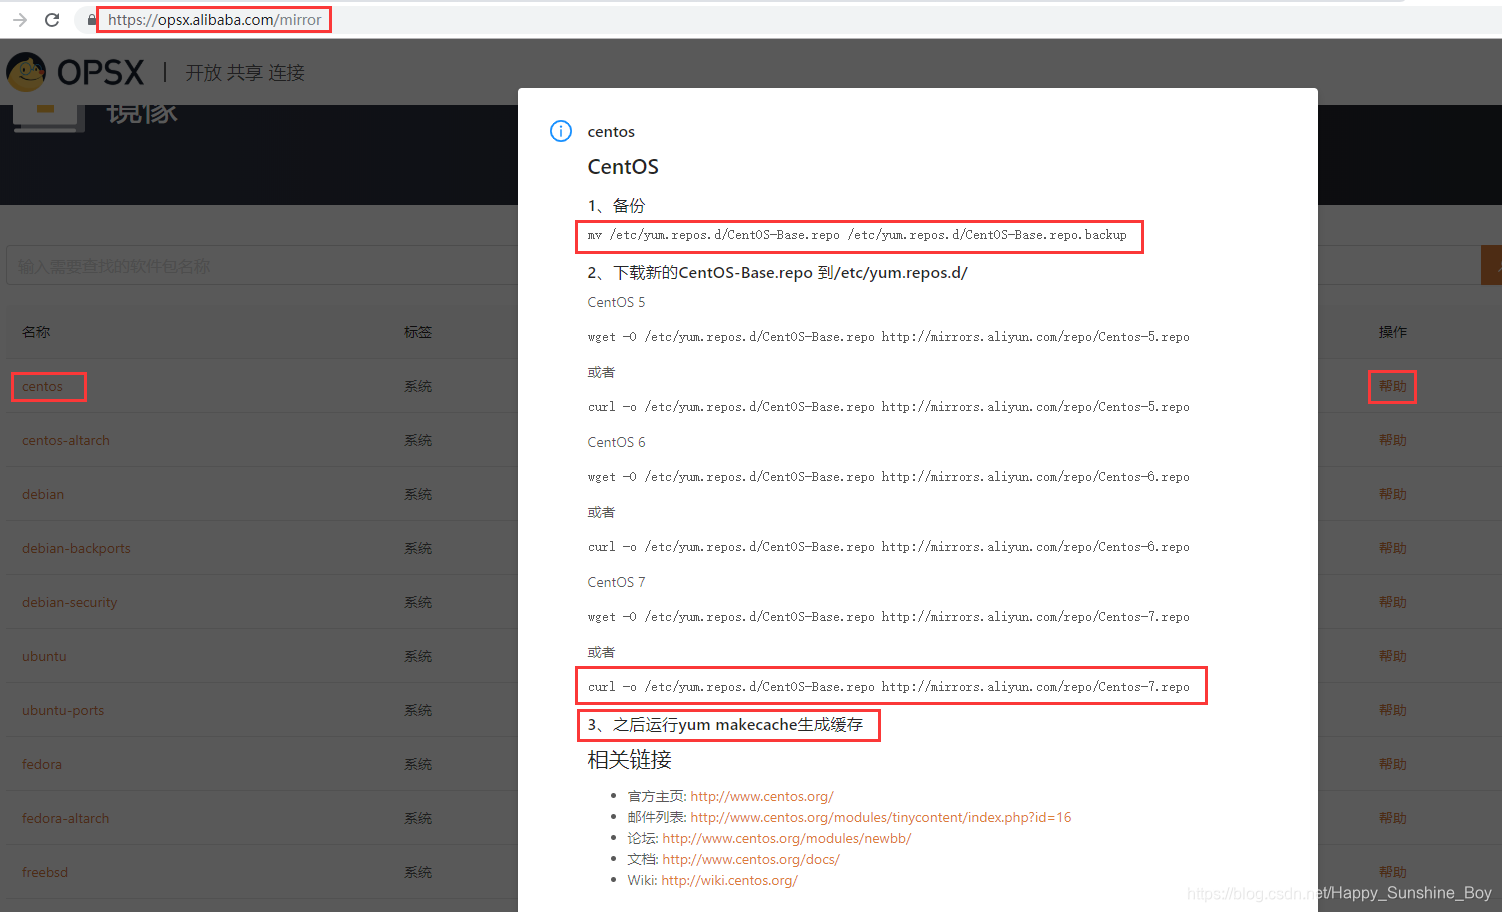Open the fedora mirror entry
The width and height of the screenshot is (1502, 912).
42,764
